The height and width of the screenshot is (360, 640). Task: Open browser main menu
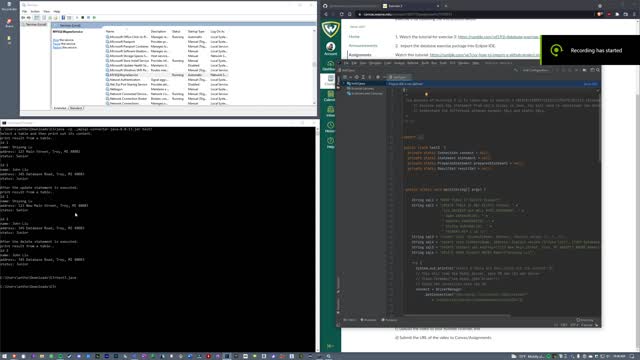tap(634, 14)
